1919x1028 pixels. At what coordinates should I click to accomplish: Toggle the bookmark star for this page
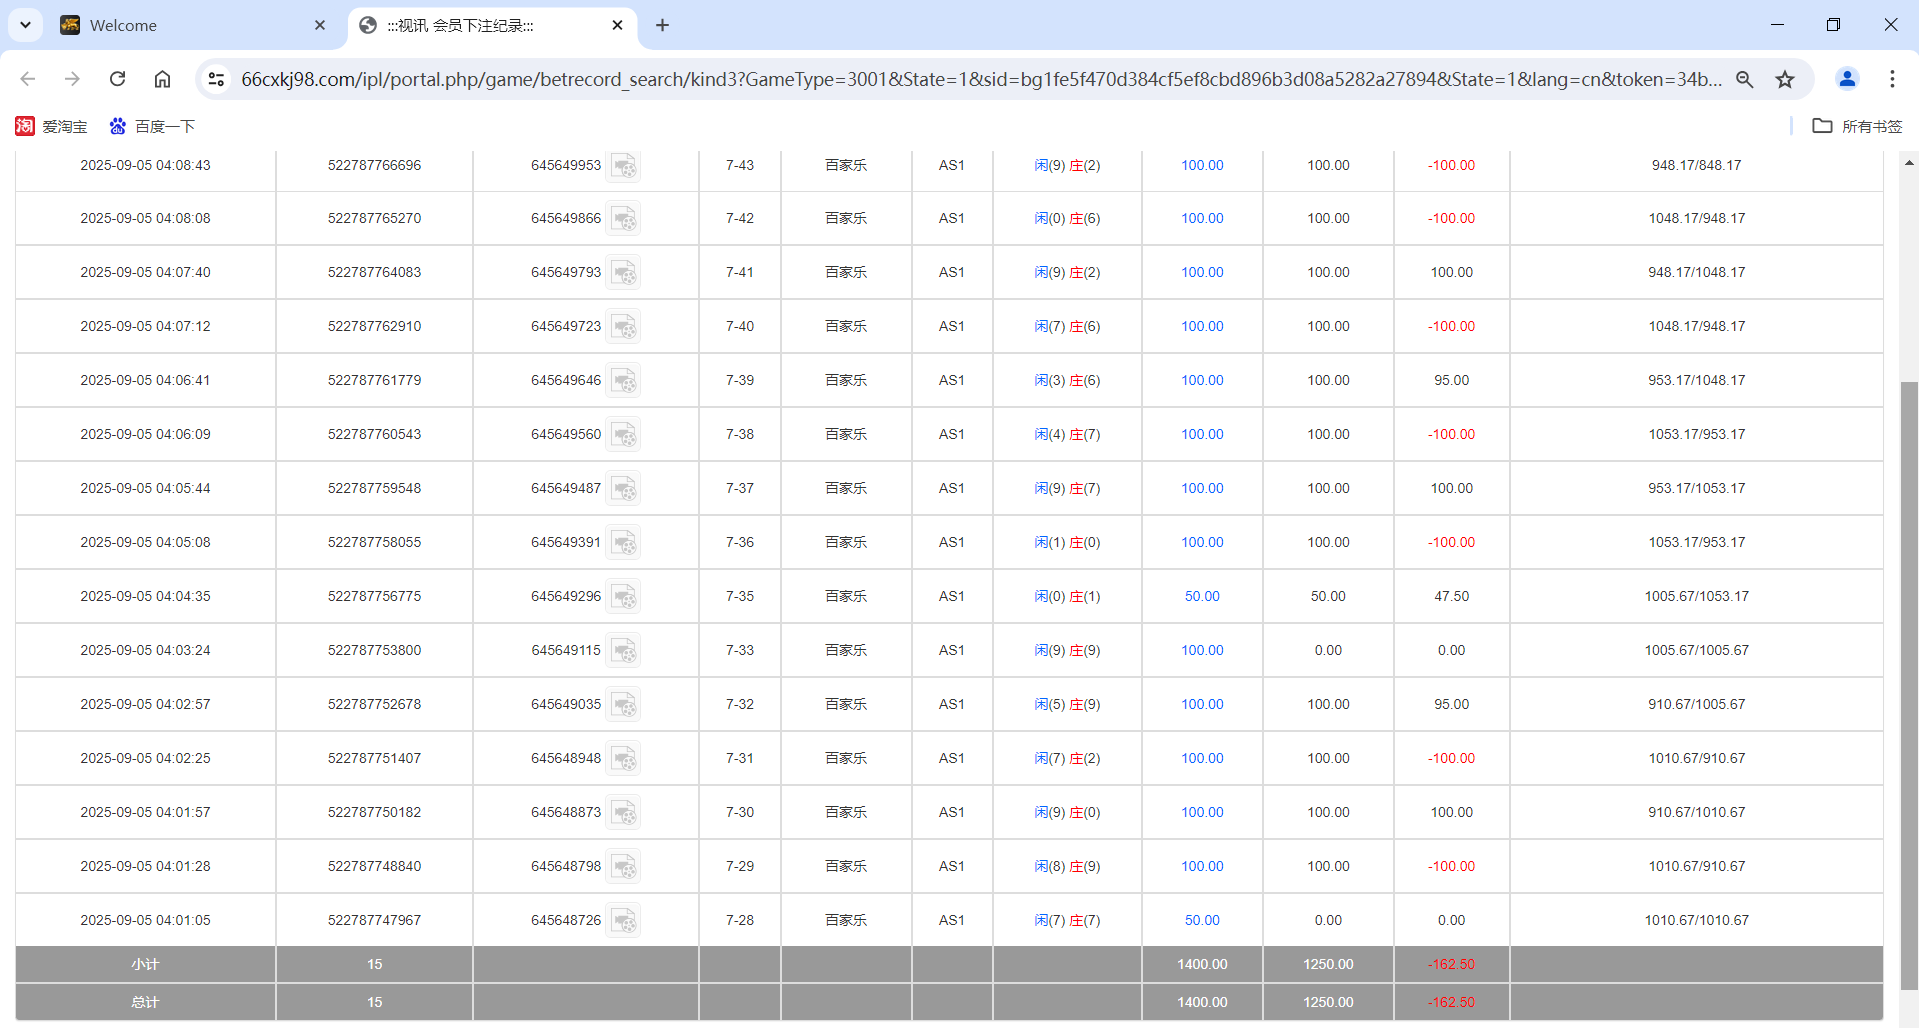click(x=1786, y=79)
